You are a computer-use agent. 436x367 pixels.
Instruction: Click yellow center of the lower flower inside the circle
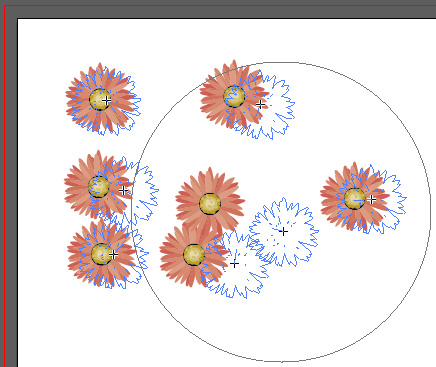(x=194, y=255)
